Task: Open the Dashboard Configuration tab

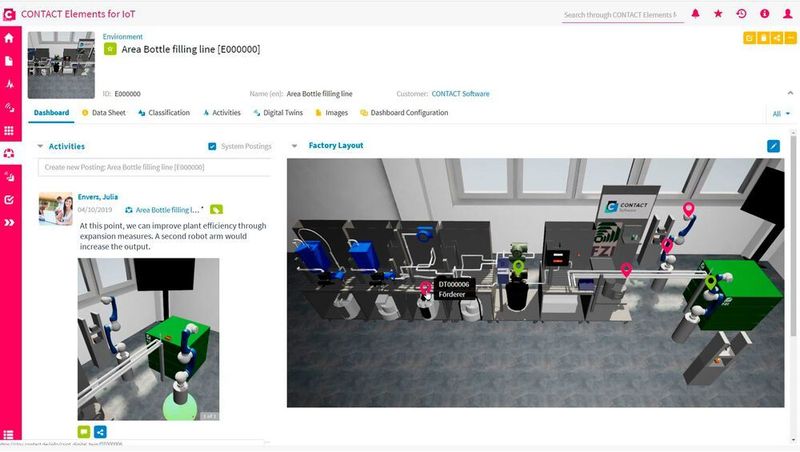Action: coord(404,113)
